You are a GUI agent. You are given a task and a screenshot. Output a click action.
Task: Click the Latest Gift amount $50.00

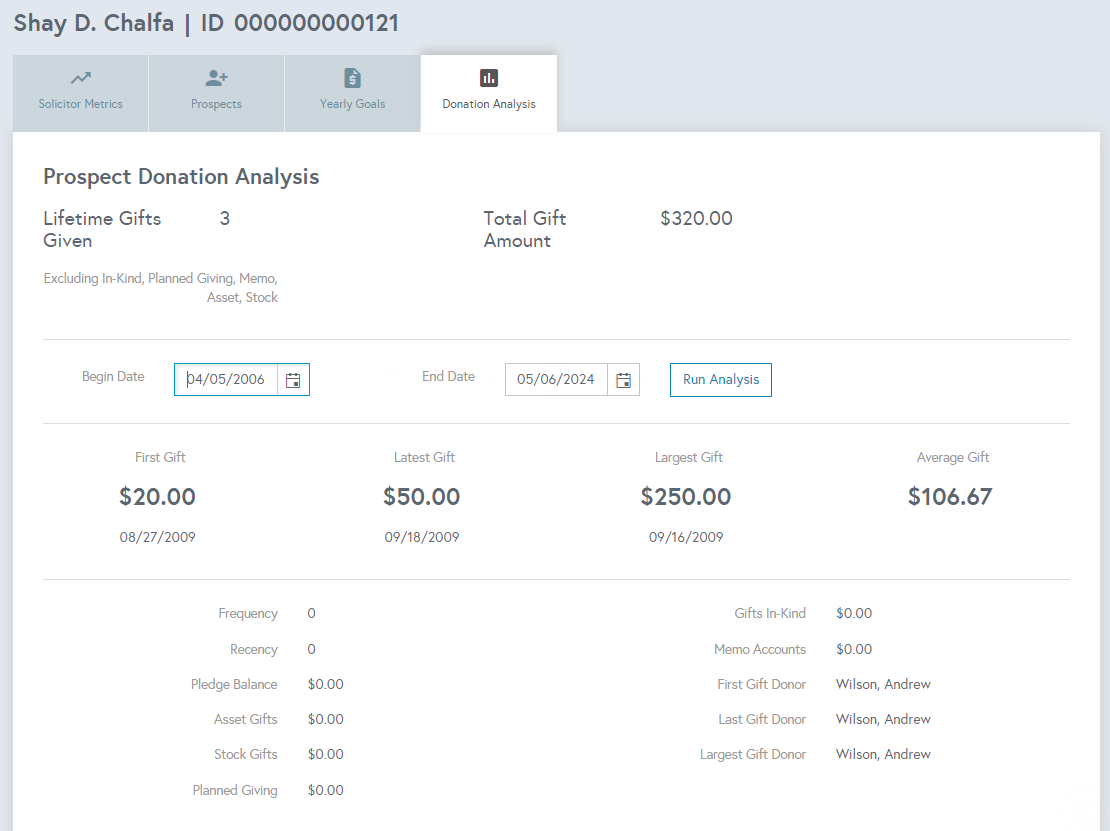coord(422,497)
